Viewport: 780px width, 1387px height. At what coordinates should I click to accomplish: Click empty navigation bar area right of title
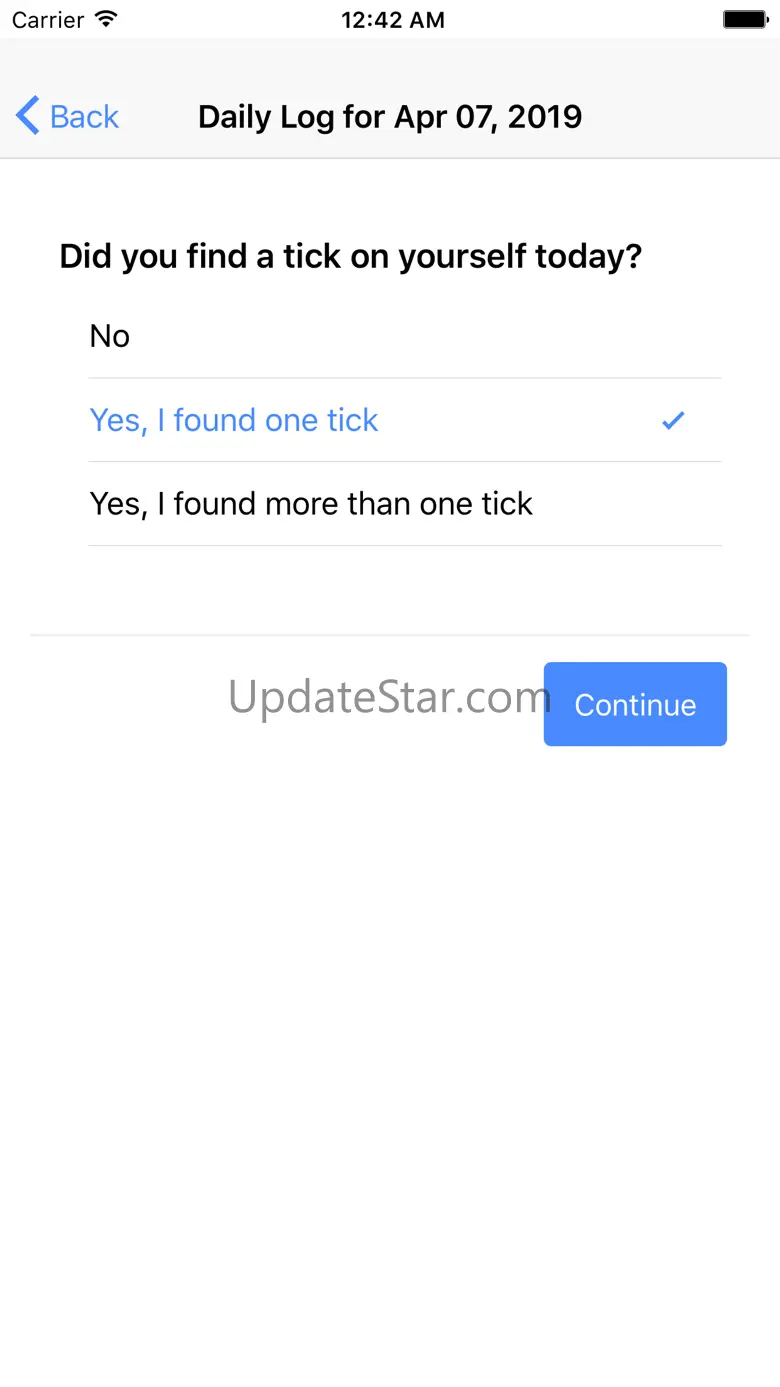[x=680, y=117]
